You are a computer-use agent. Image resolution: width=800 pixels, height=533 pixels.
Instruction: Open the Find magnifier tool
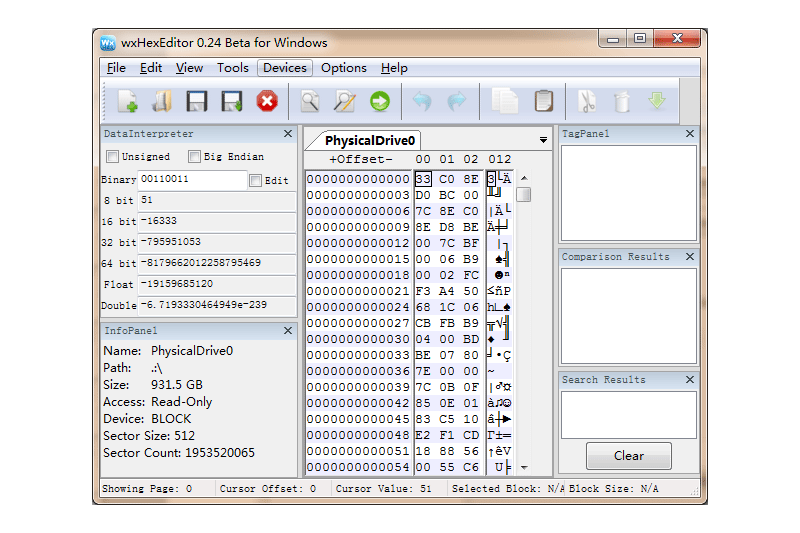[x=310, y=101]
